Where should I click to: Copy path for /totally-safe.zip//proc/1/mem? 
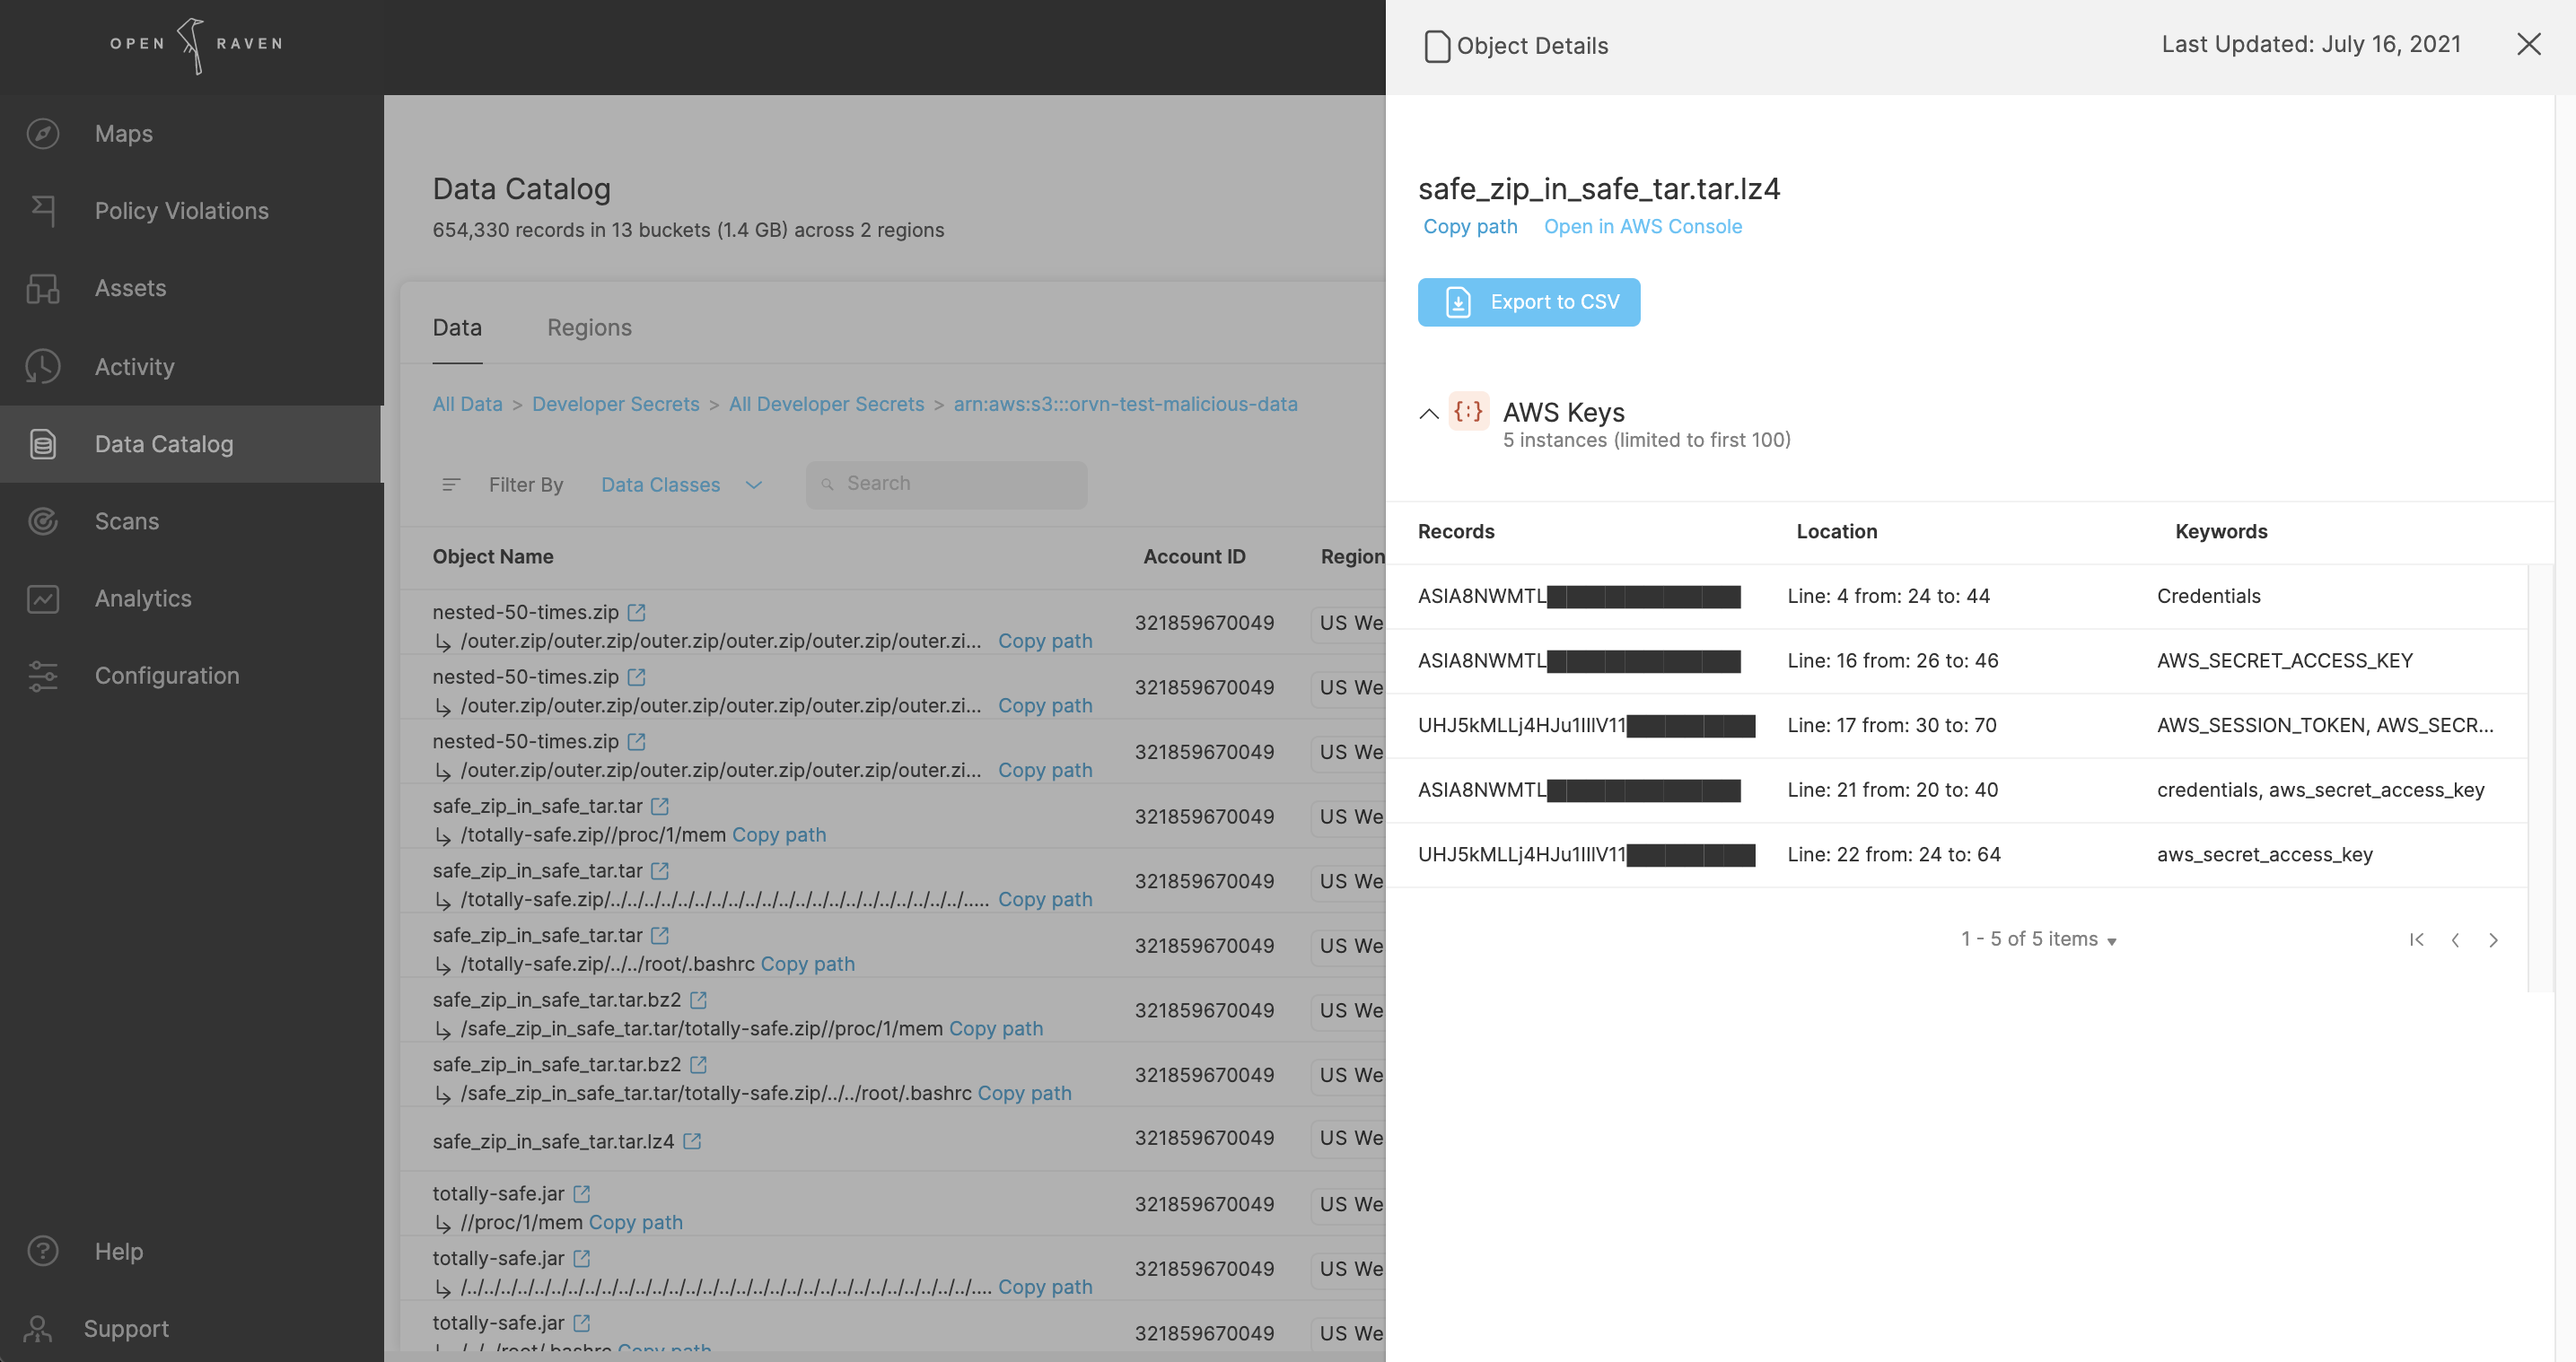(x=779, y=834)
